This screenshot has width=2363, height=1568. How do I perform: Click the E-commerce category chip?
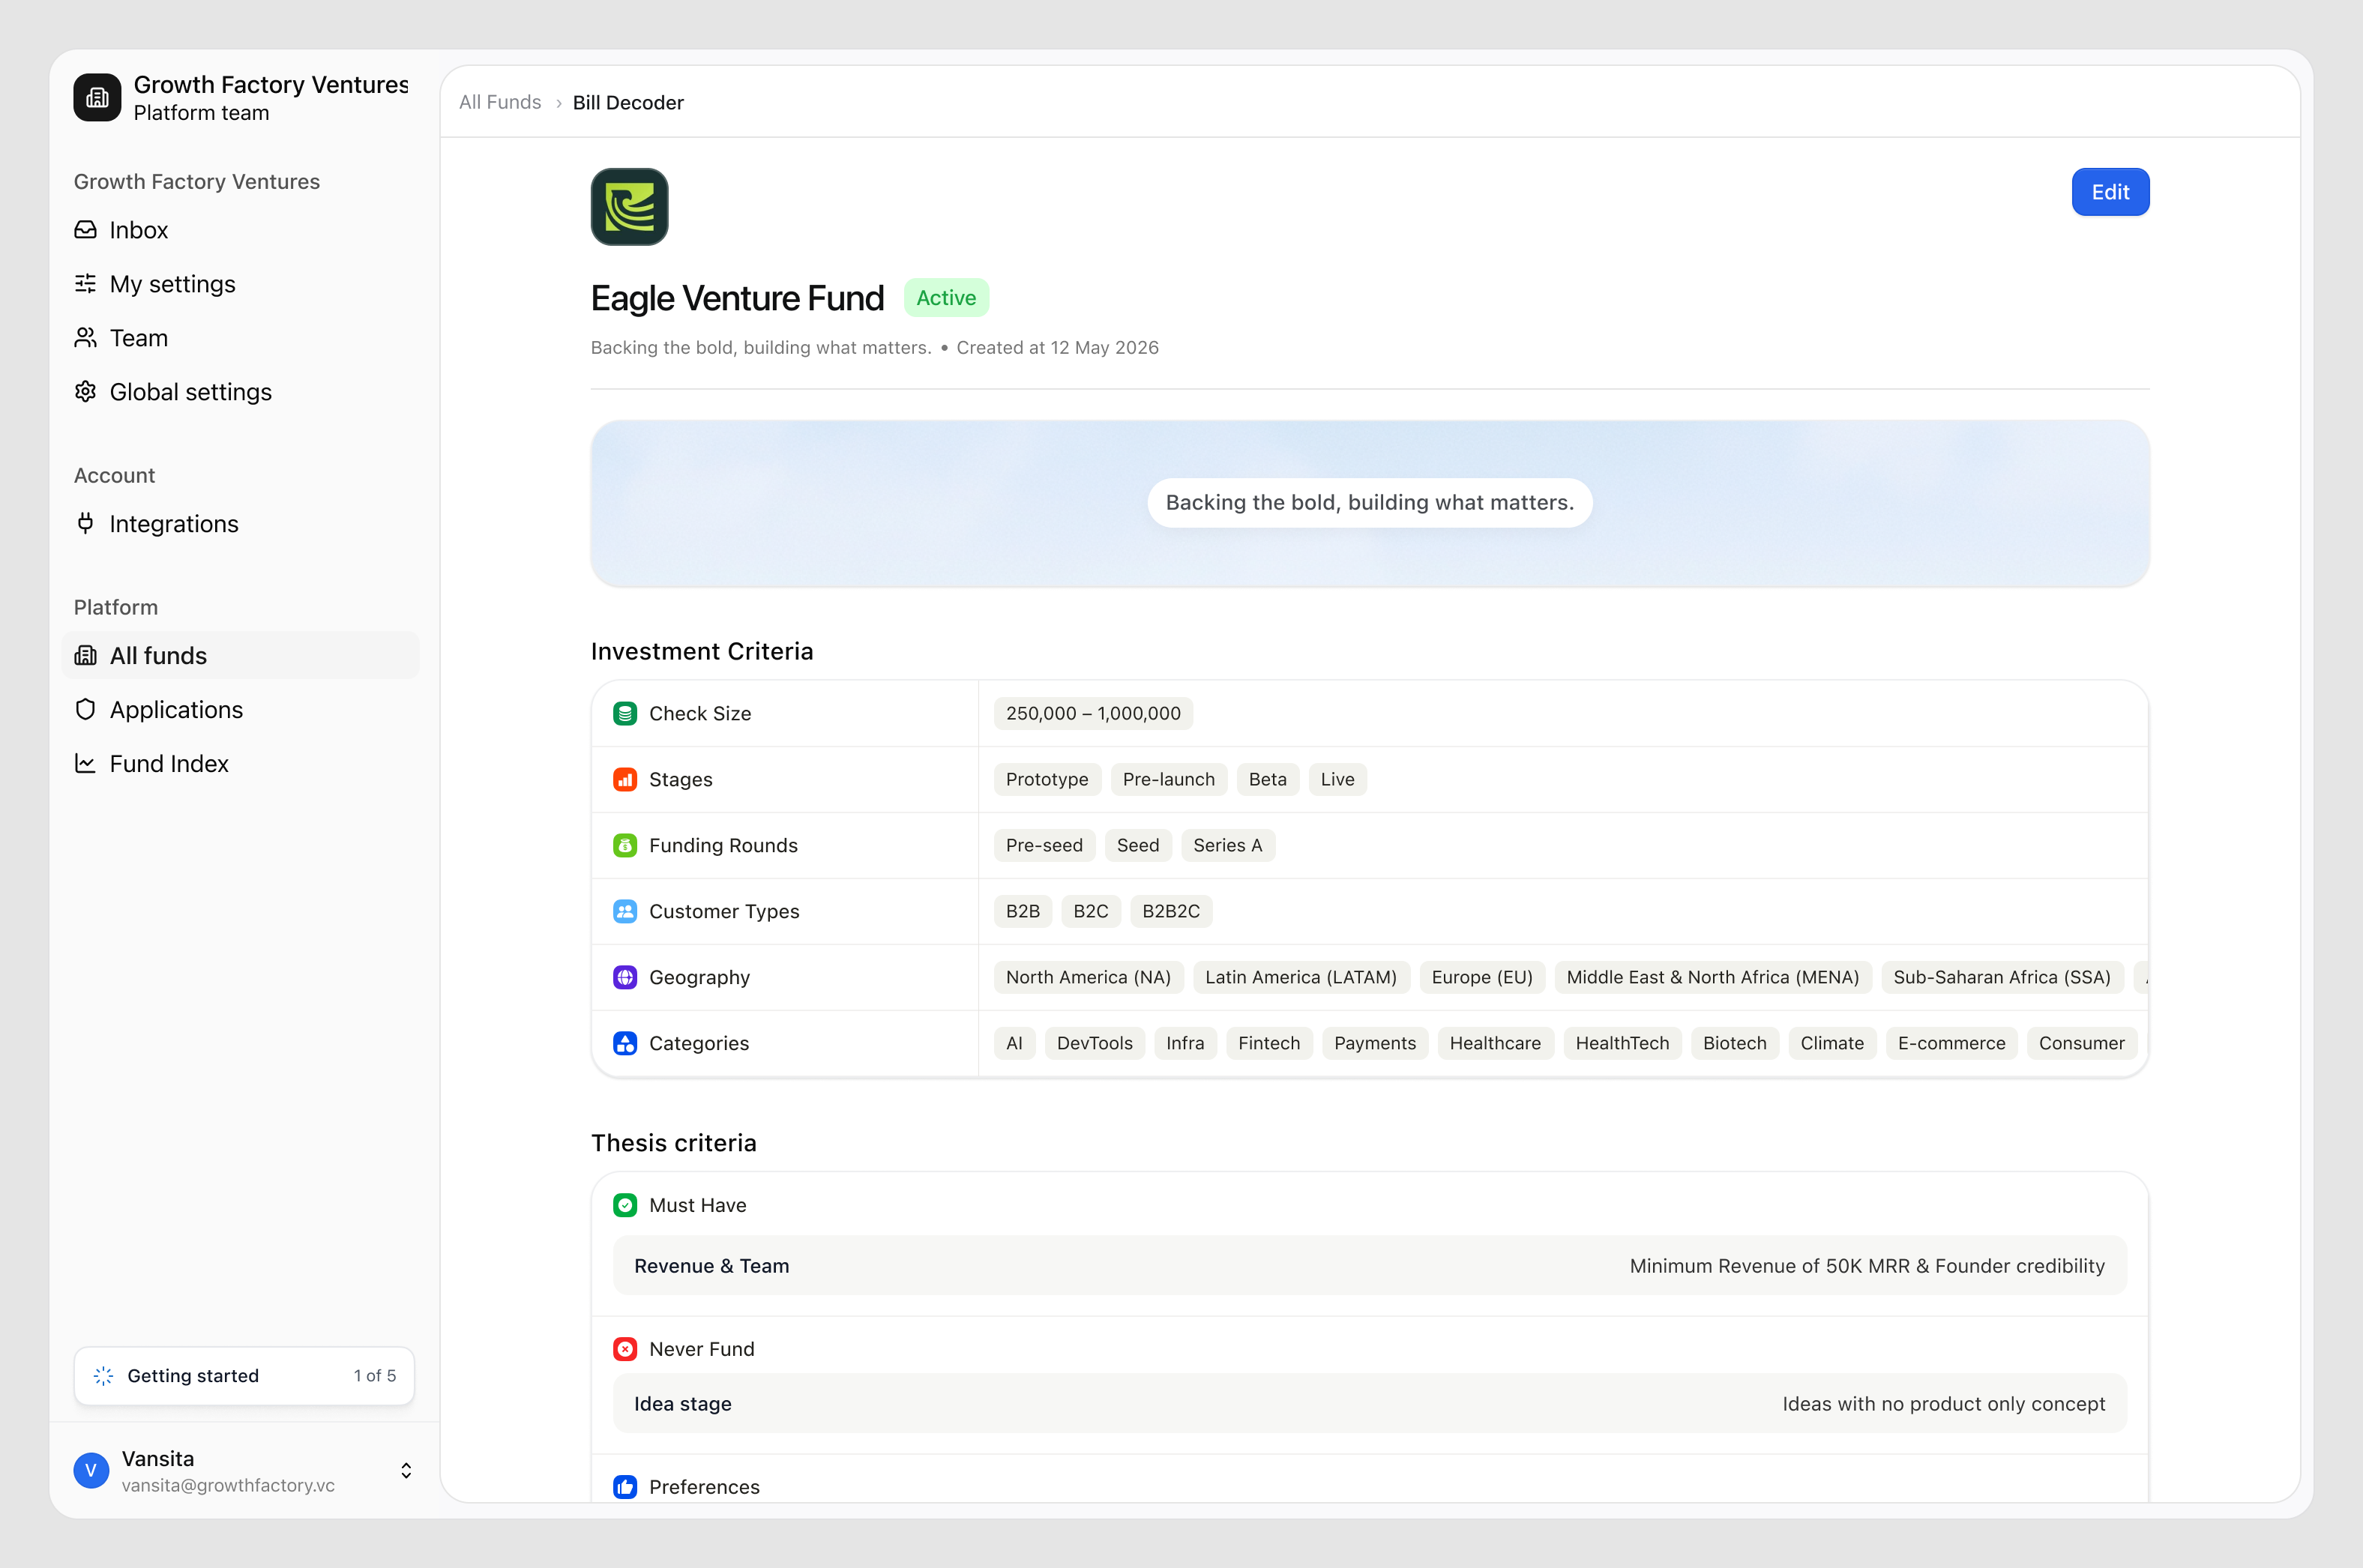click(1951, 1044)
